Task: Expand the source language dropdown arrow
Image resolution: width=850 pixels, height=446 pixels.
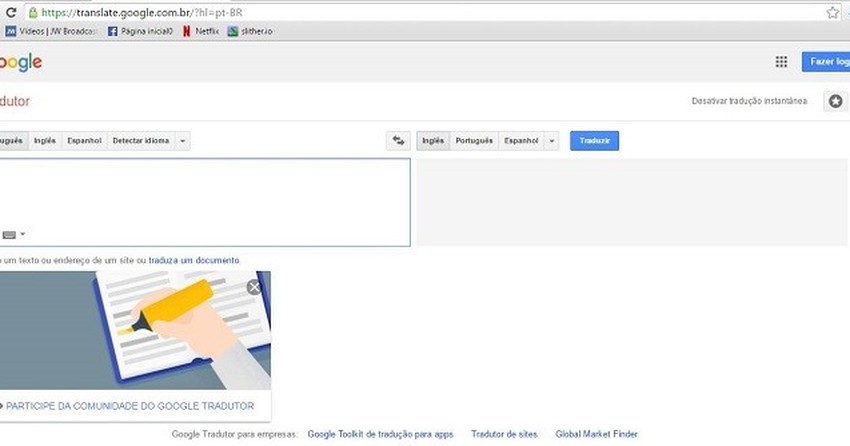Action: 183,141
